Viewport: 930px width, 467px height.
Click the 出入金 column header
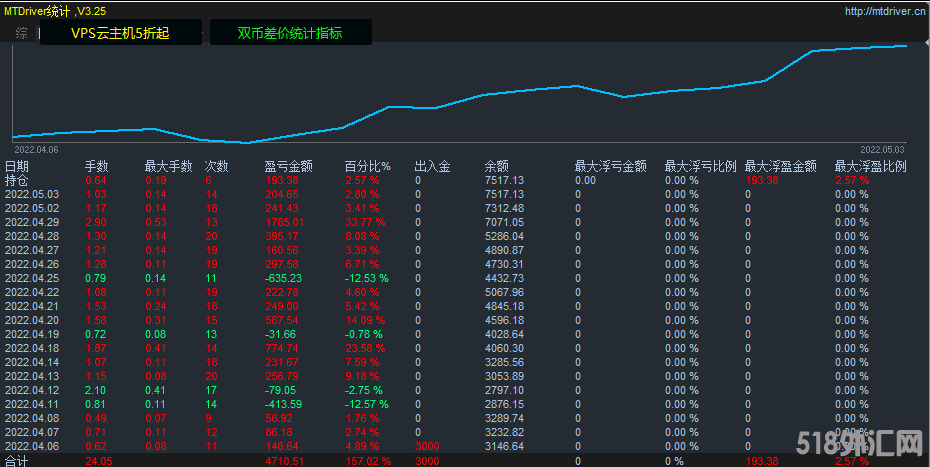click(433, 166)
